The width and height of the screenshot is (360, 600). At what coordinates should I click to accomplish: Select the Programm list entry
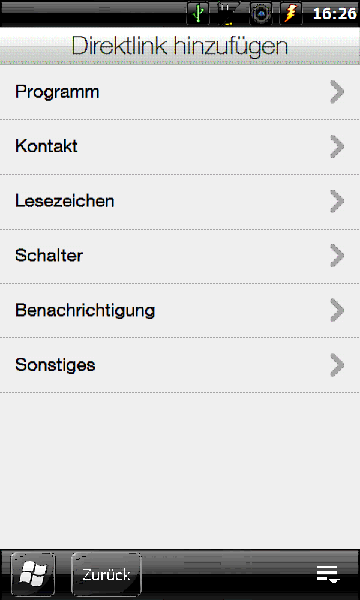point(180,92)
